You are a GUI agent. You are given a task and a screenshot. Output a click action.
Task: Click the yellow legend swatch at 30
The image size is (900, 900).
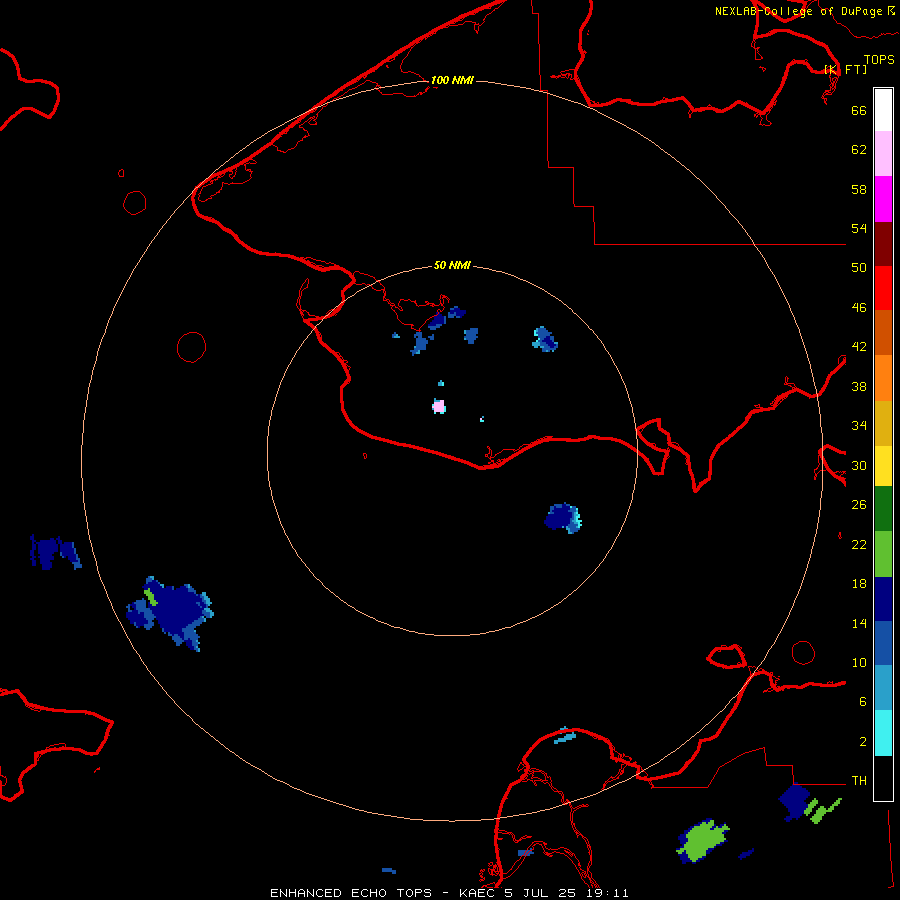point(883,466)
